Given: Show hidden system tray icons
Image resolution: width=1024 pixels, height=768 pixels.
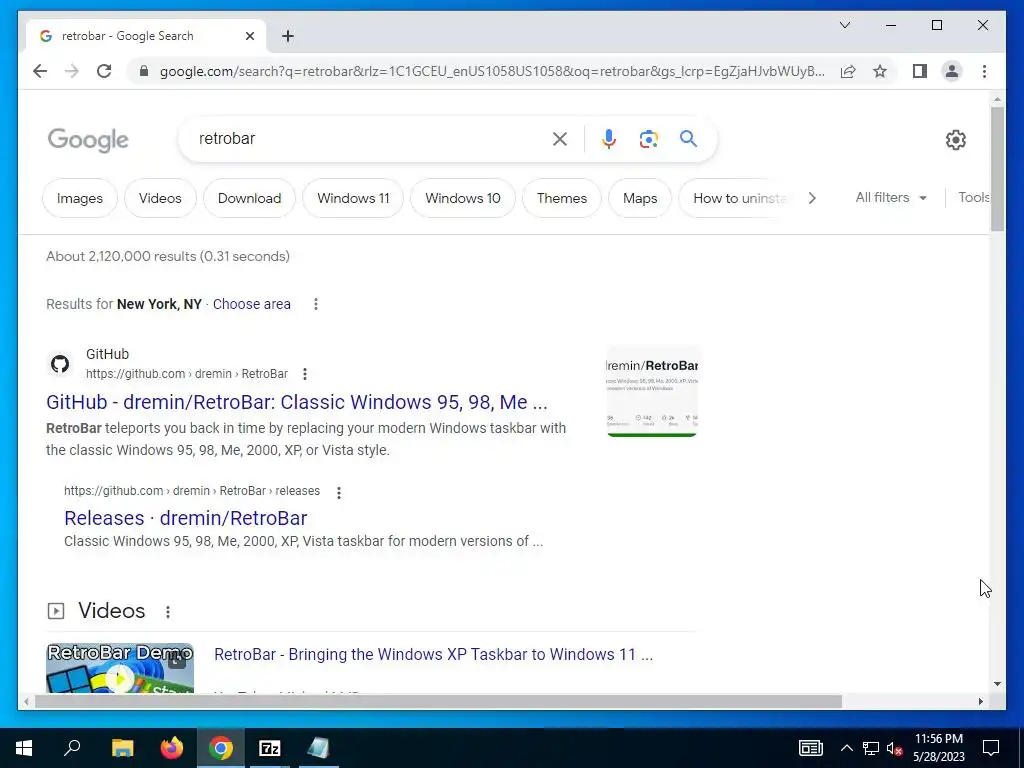Looking at the screenshot, I should tap(846, 748).
